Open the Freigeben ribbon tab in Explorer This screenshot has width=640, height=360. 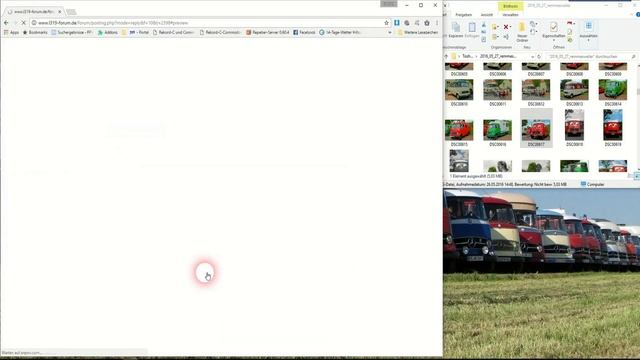(x=464, y=15)
